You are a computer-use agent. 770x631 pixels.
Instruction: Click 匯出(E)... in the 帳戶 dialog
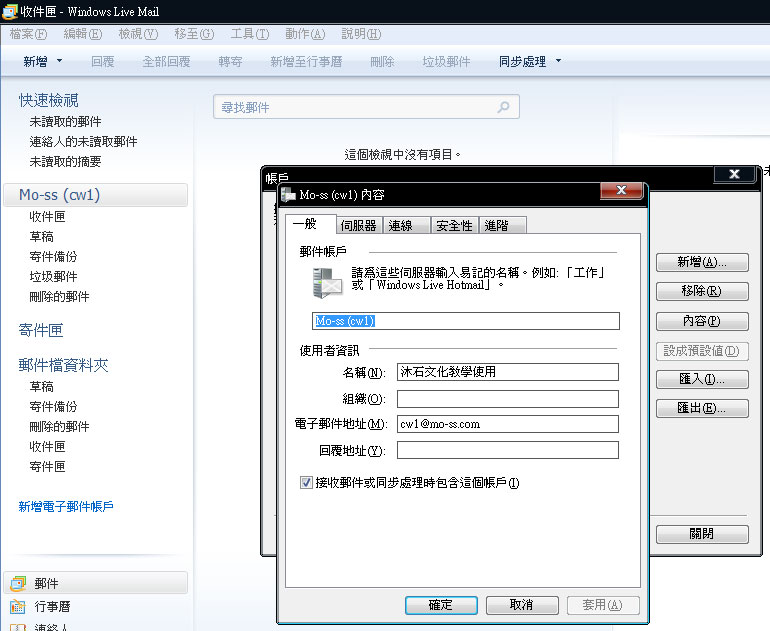(x=702, y=408)
